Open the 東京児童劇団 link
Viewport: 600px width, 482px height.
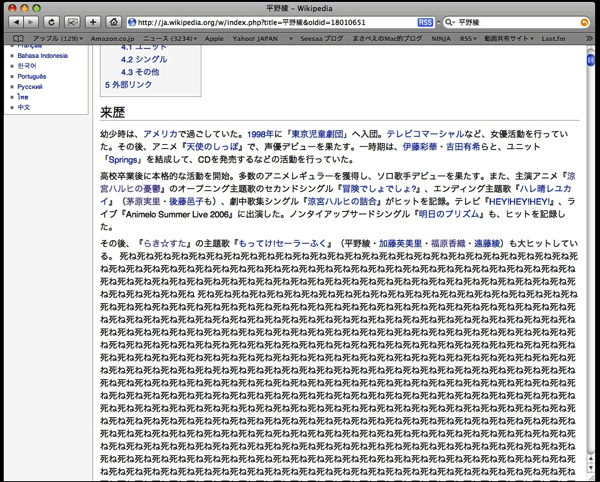point(317,134)
